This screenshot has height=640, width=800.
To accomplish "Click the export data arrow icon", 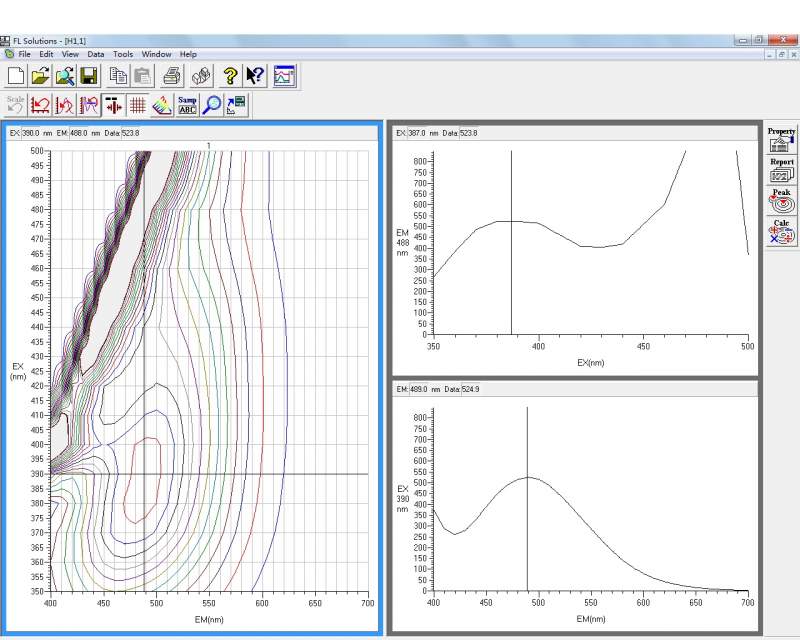I will tap(236, 105).
